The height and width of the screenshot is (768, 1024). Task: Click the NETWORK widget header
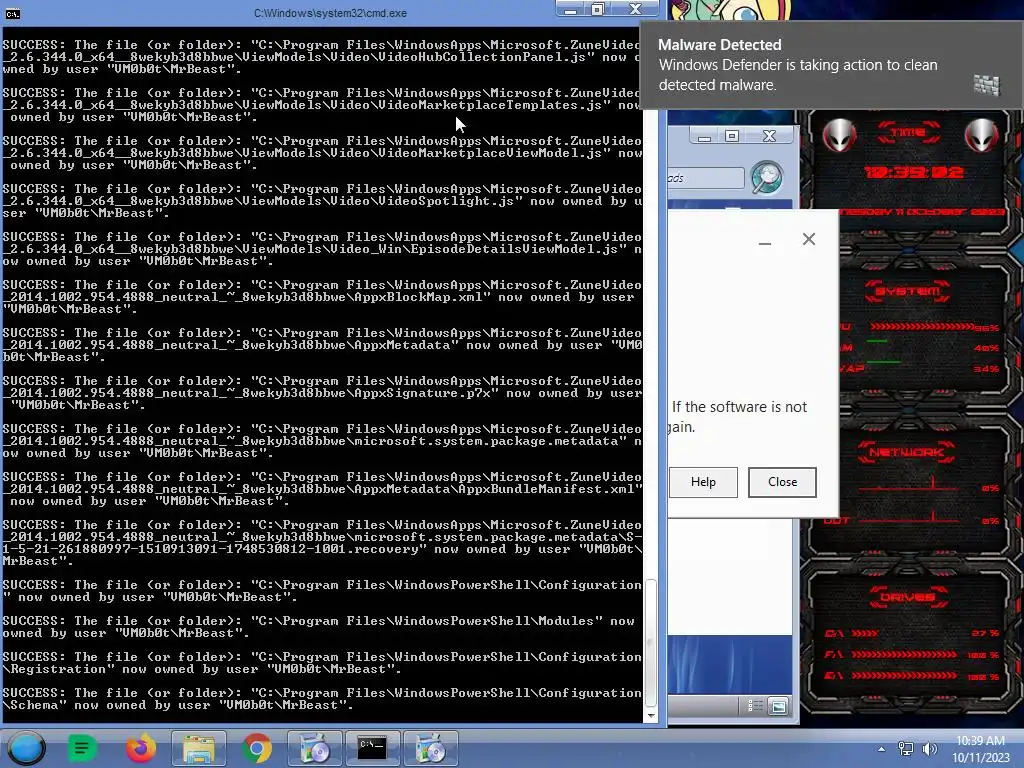[906, 452]
